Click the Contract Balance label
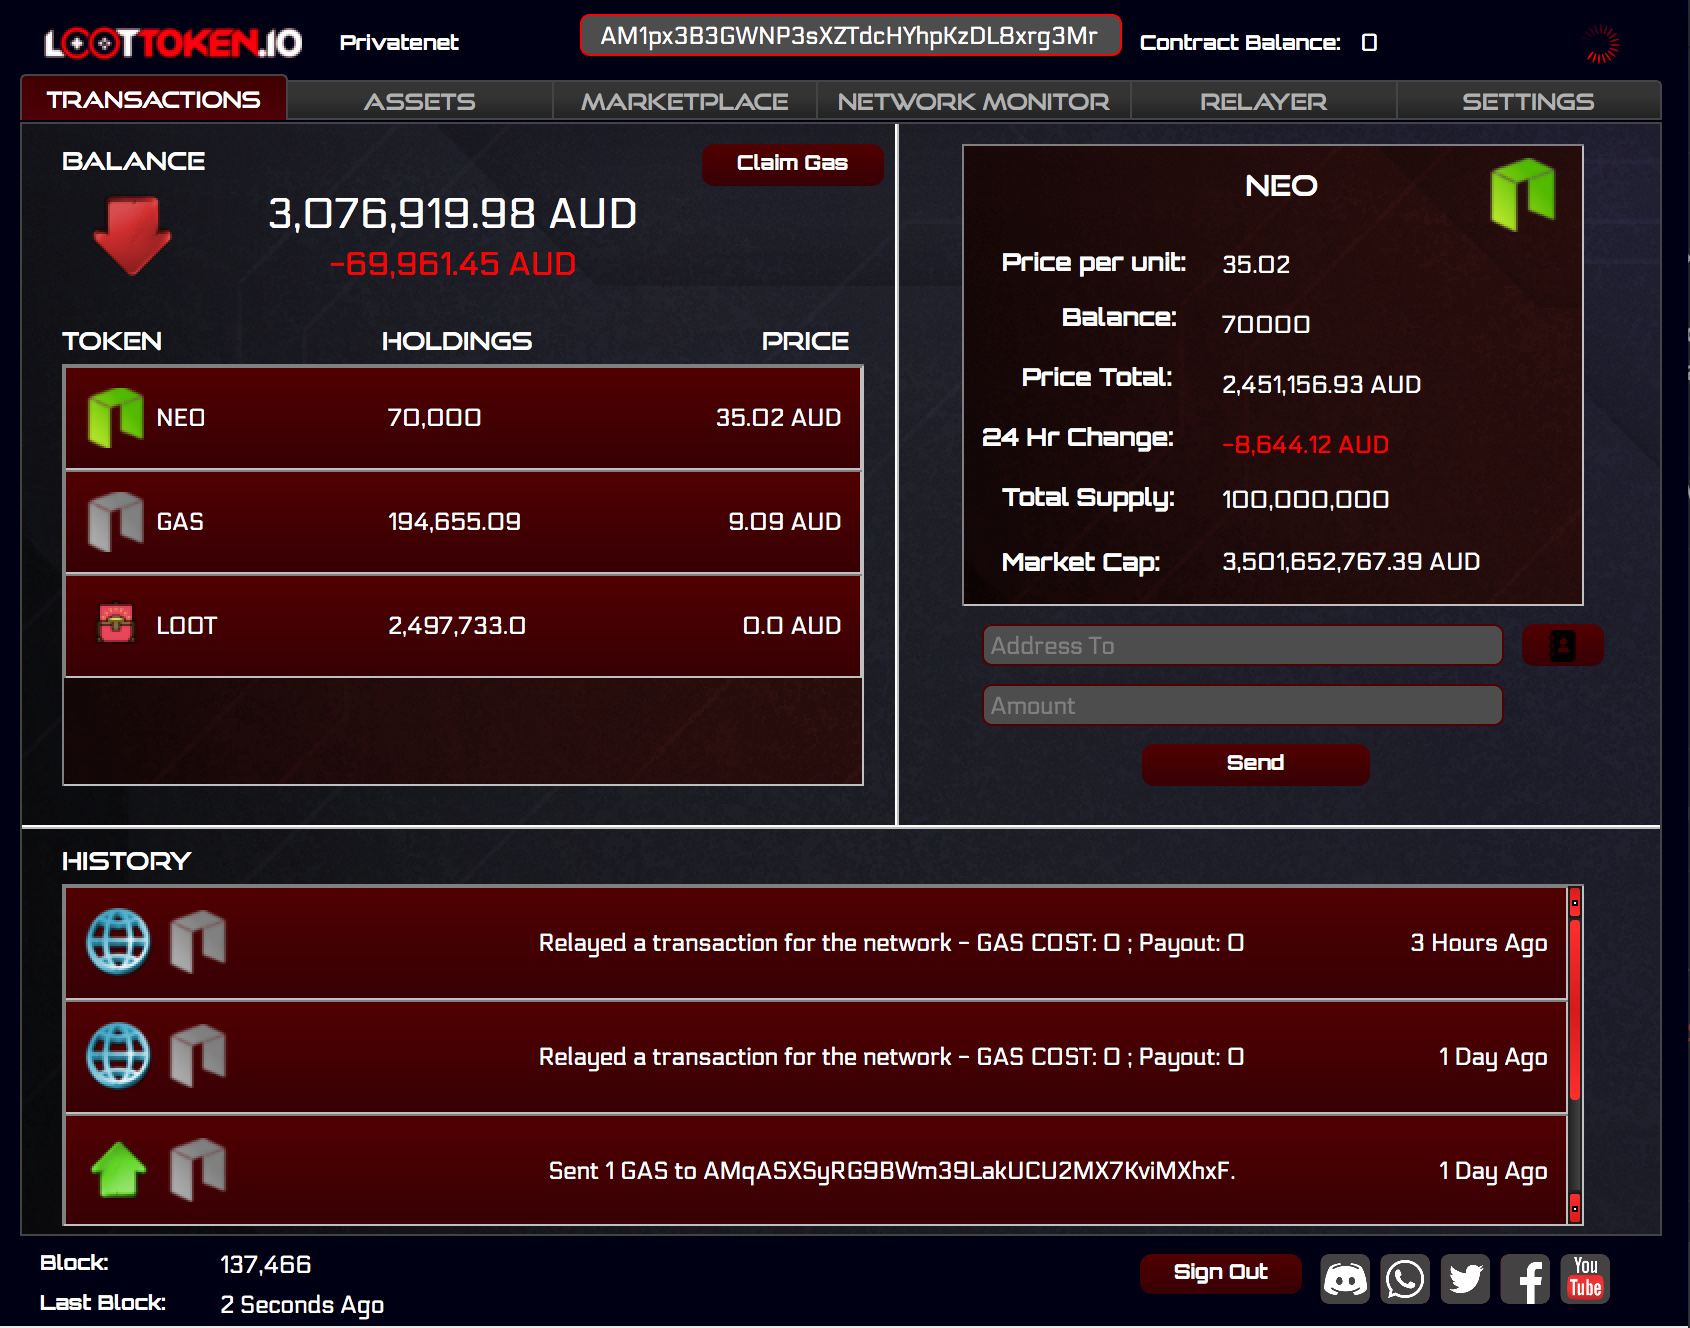 1240,42
